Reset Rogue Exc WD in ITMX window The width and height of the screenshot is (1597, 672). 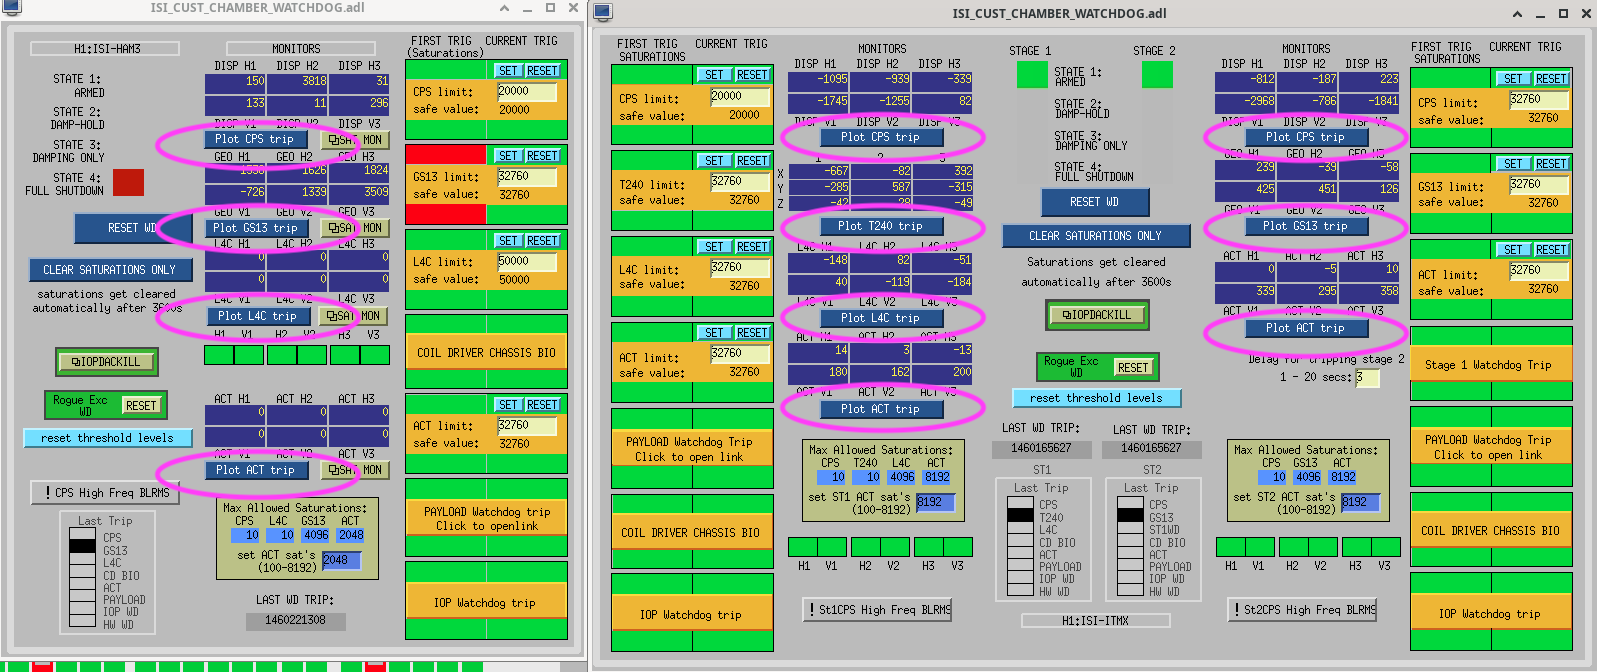1133,367
